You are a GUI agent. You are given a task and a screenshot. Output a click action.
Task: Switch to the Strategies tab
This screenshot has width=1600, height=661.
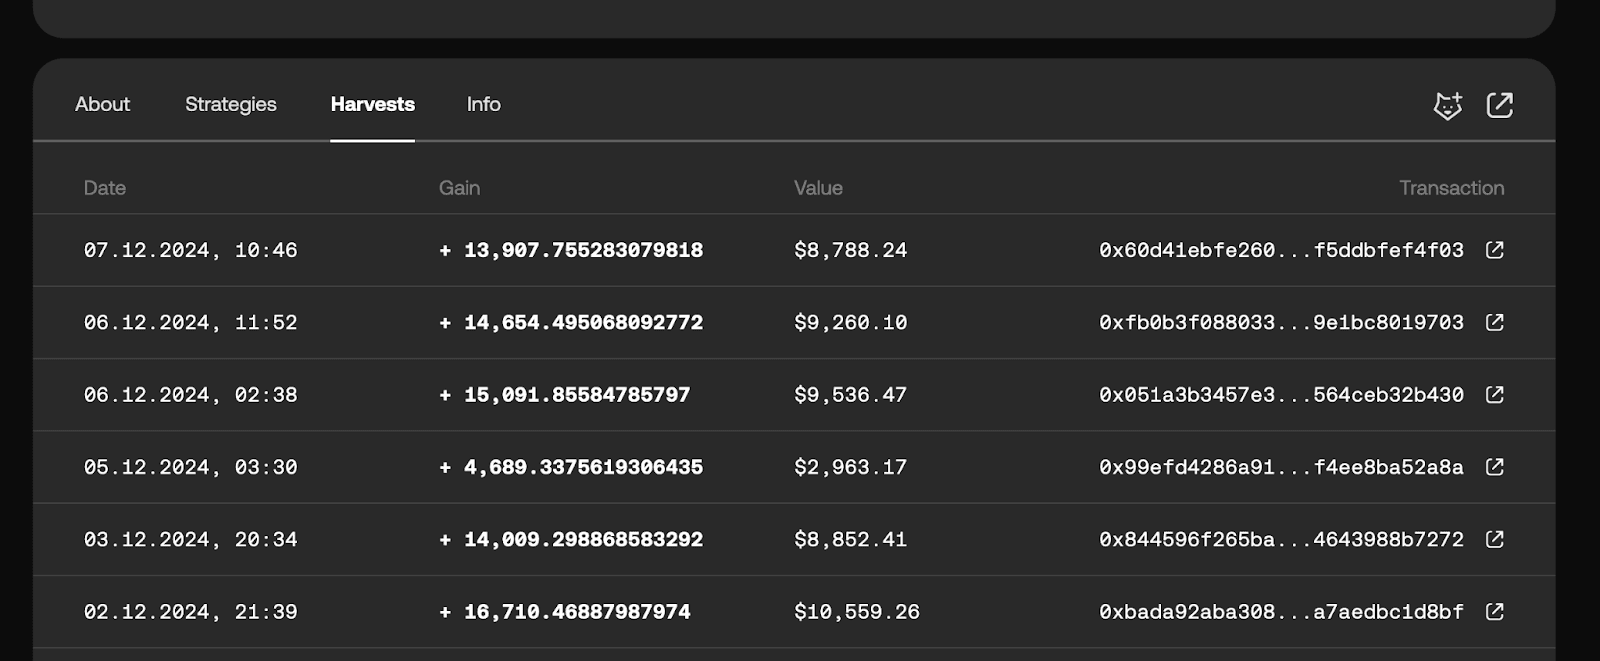pos(230,104)
